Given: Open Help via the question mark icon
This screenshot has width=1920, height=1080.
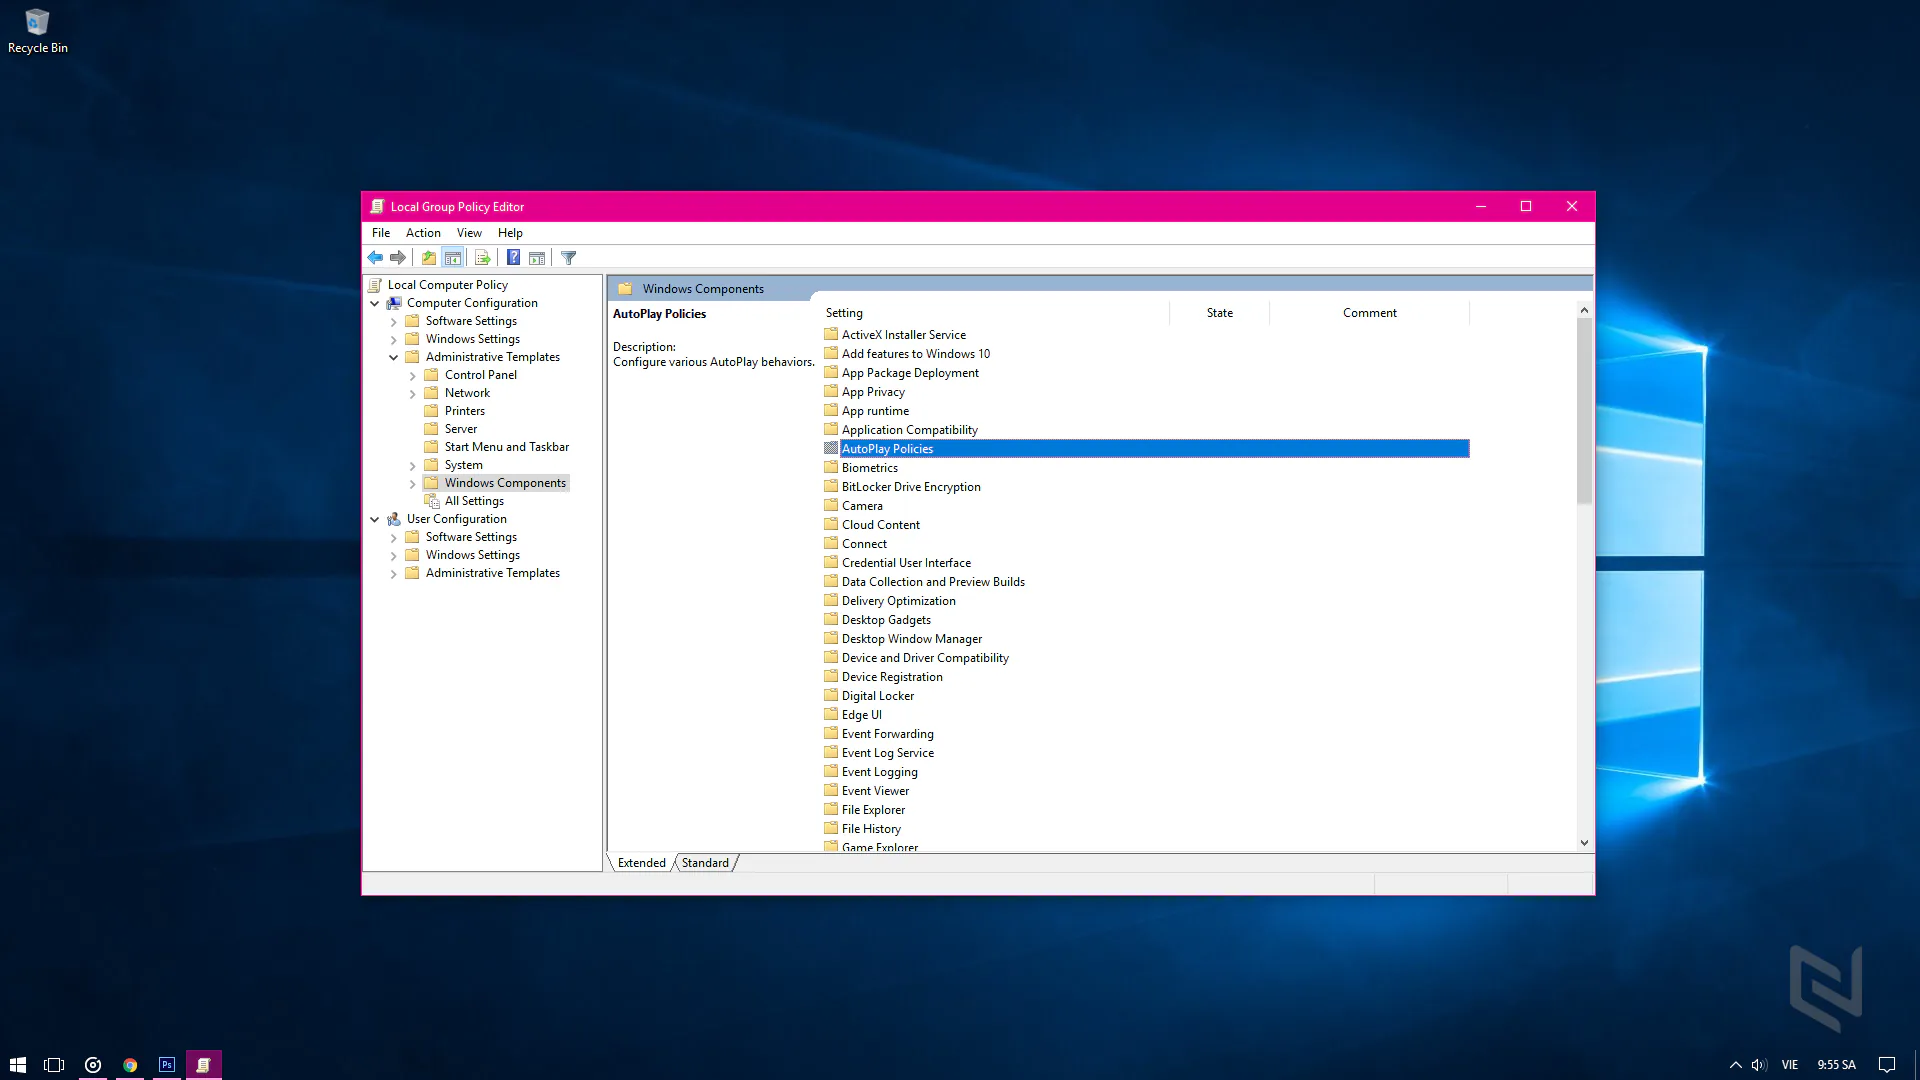Looking at the screenshot, I should click(x=513, y=258).
